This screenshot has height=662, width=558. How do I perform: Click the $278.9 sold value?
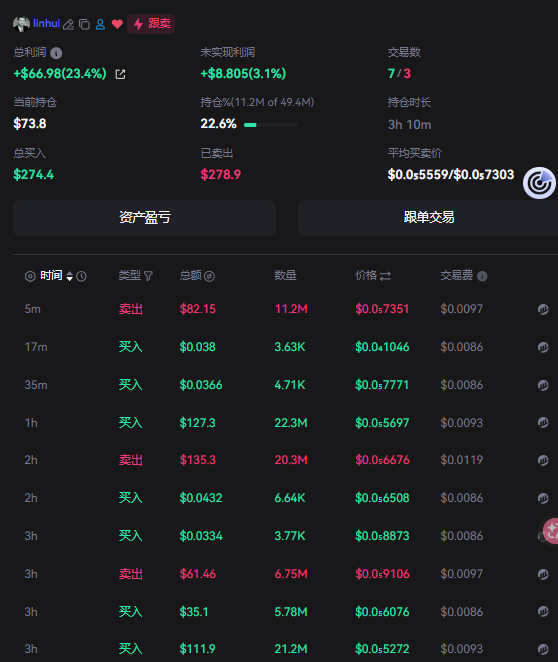click(221, 174)
